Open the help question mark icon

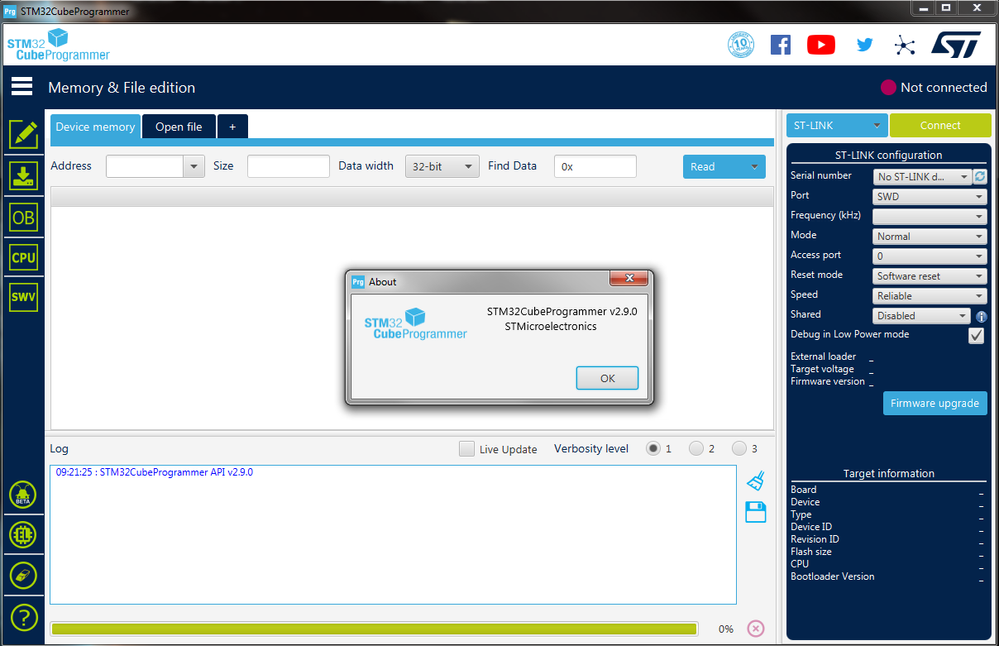tap(24, 617)
